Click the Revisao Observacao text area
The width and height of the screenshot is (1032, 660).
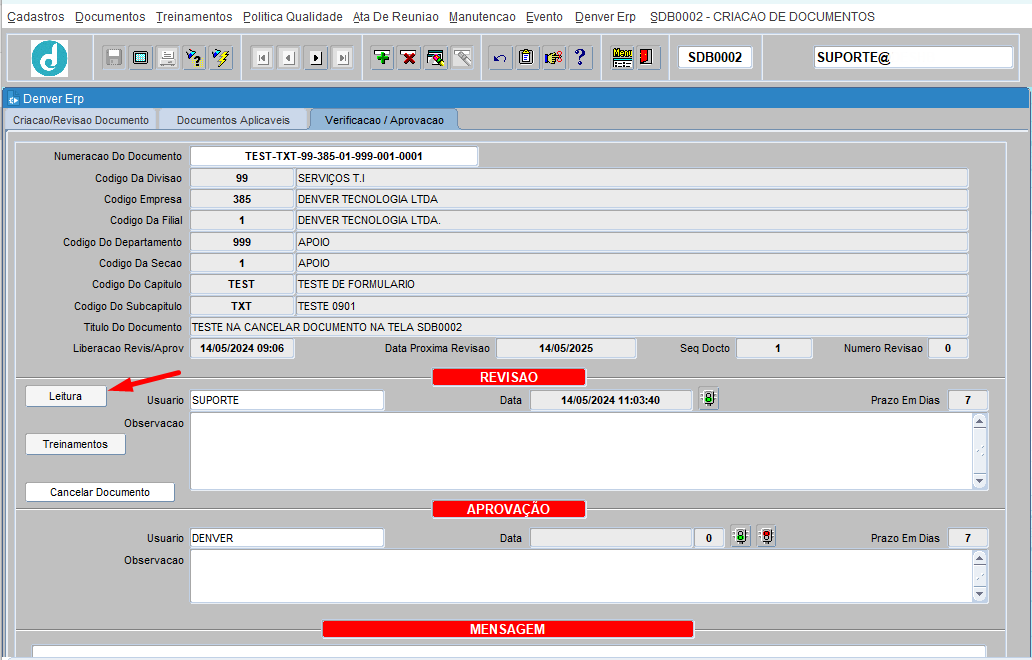point(581,451)
